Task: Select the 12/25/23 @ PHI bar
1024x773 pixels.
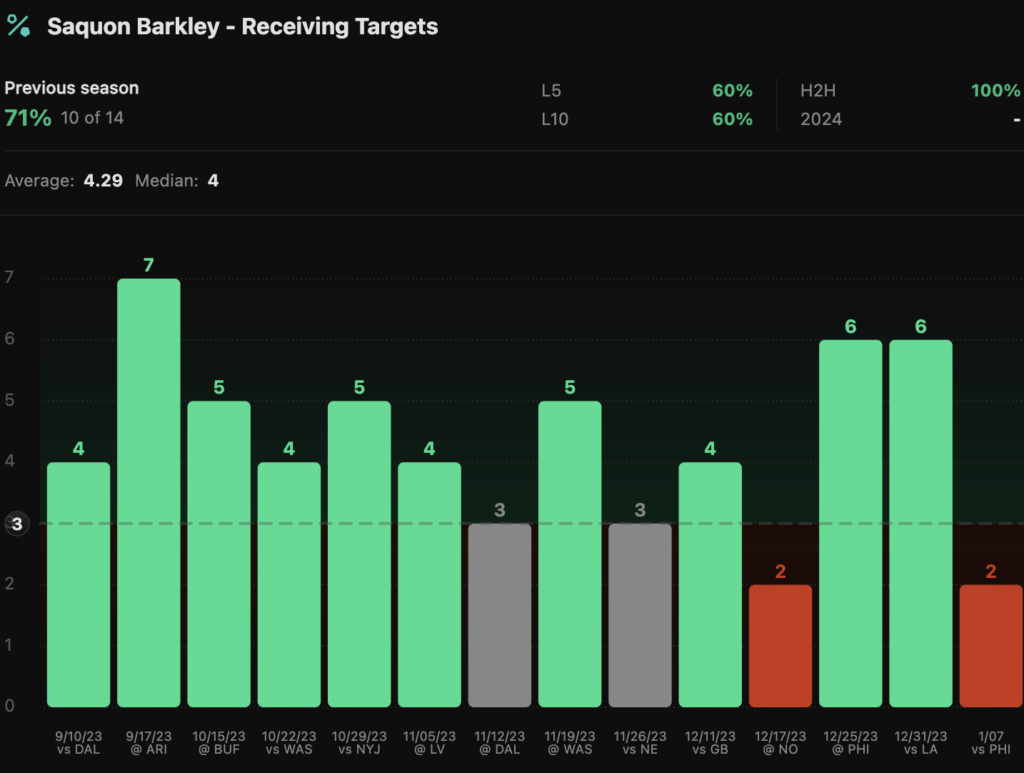Action: [x=851, y=523]
